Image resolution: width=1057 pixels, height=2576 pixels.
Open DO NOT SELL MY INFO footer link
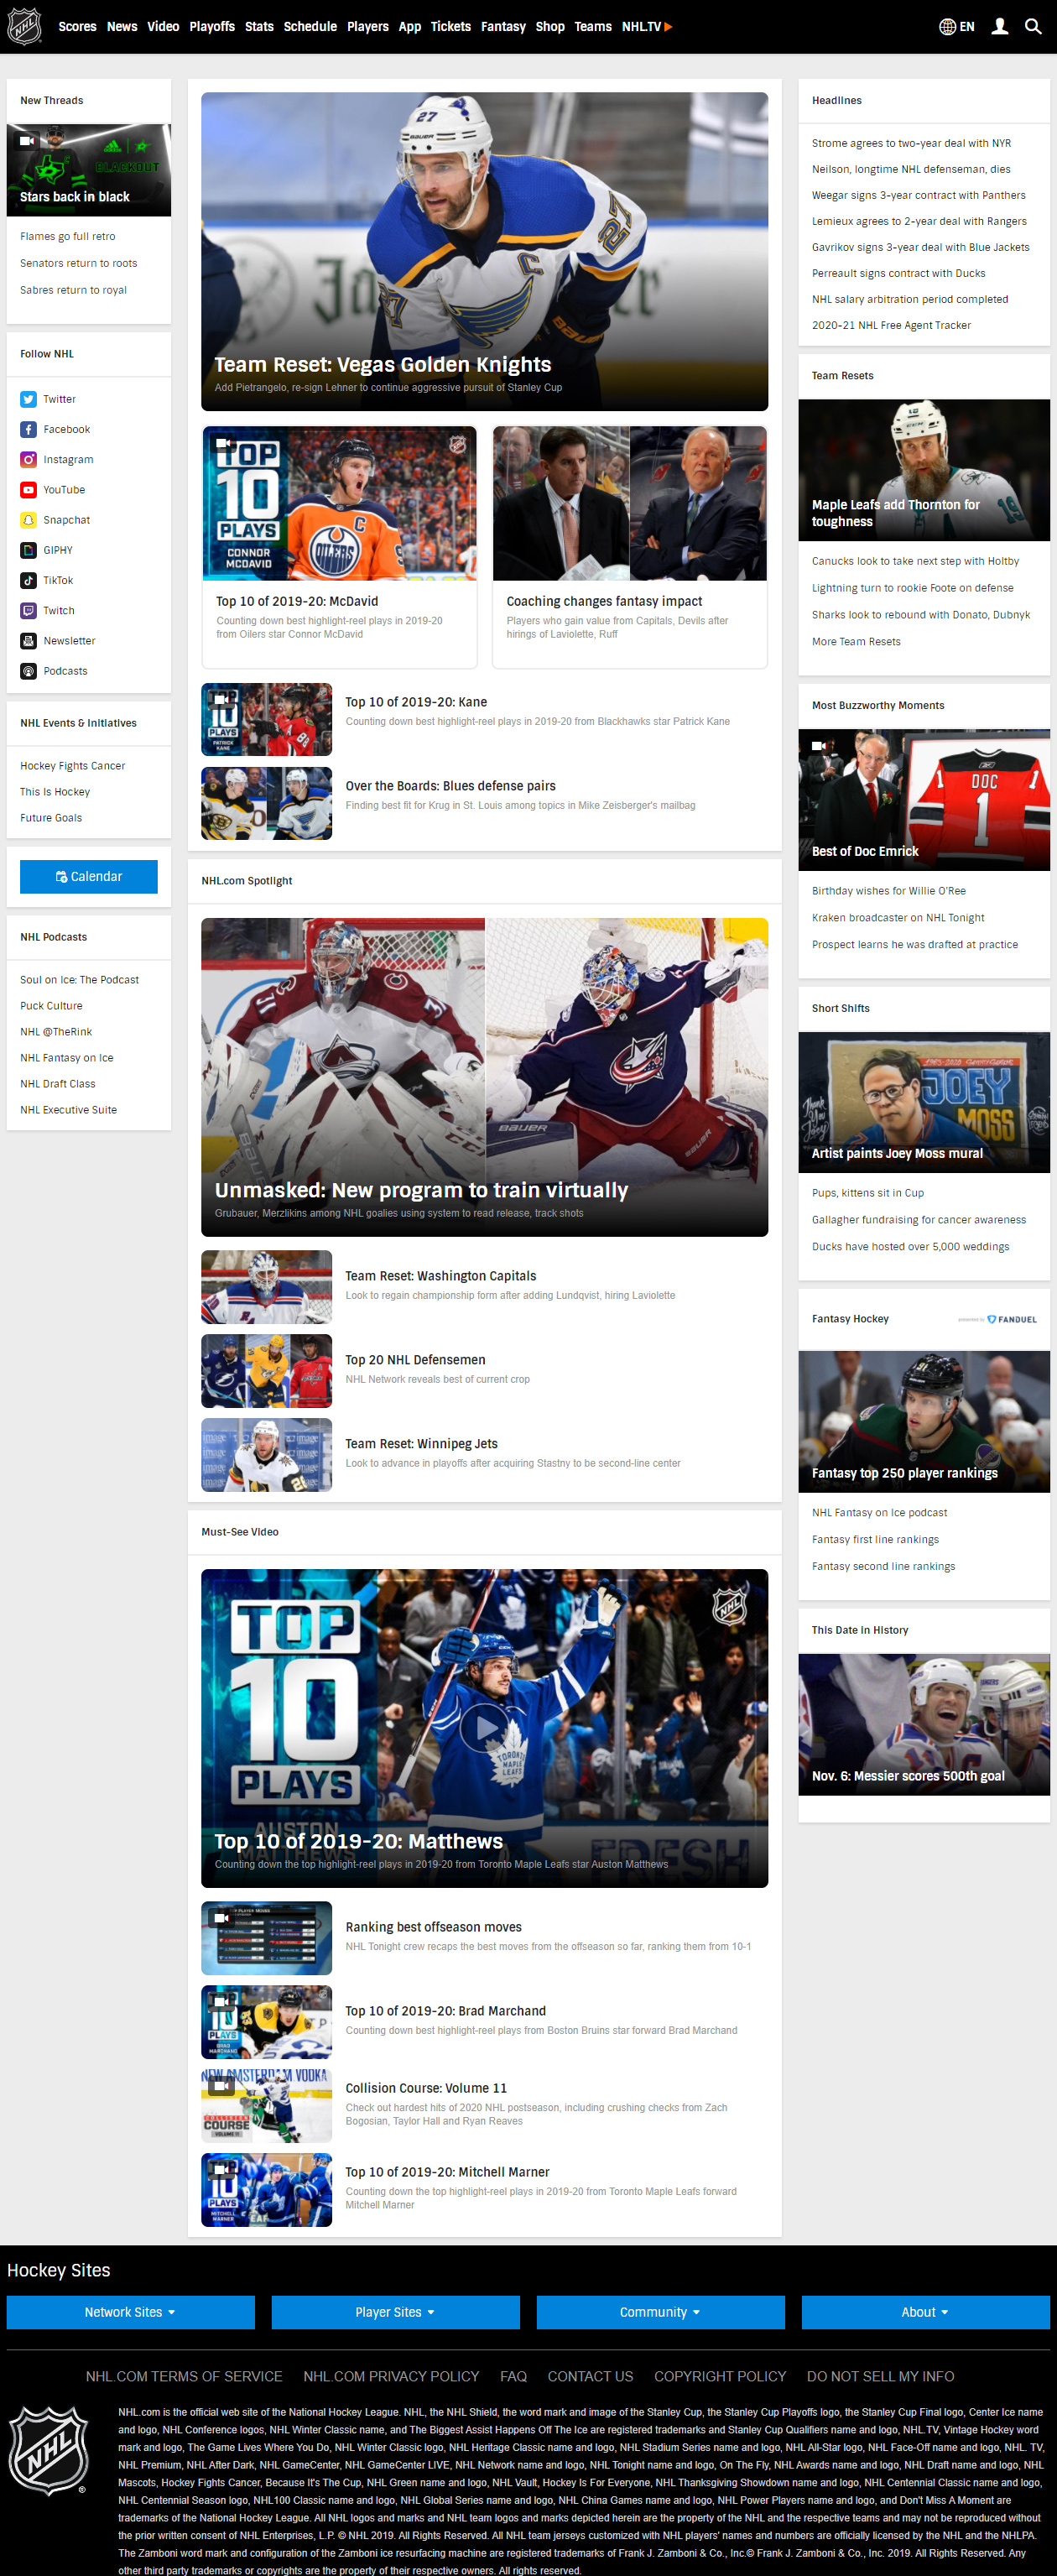[880, 2376]
